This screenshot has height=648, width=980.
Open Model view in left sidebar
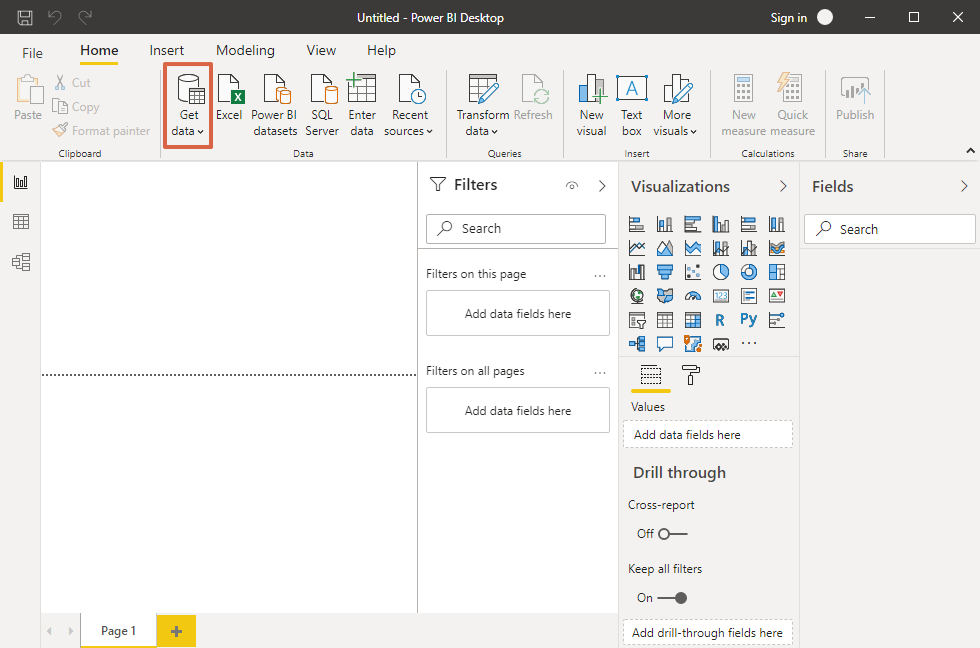point(20,262)
